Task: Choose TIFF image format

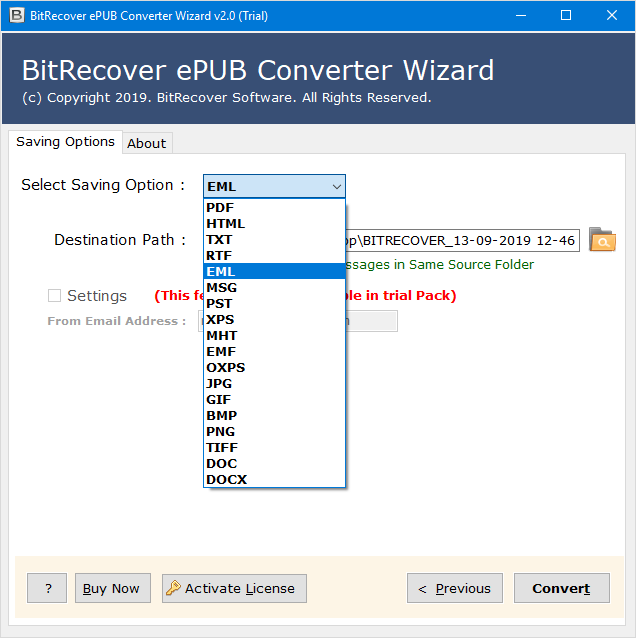Action: [x=274, y=448]
